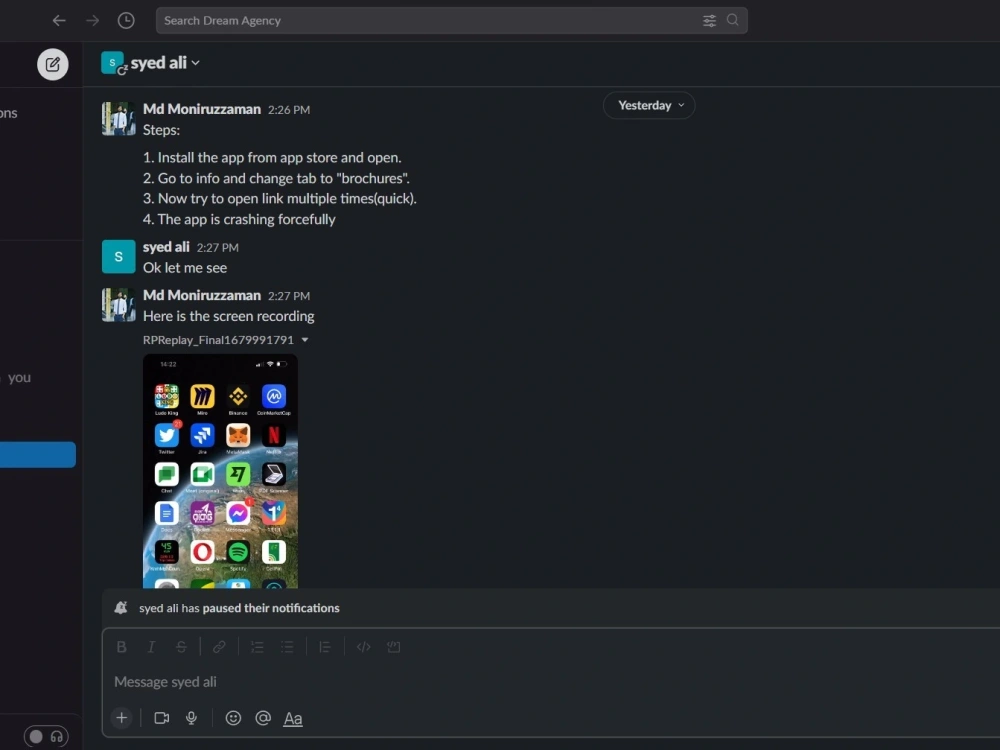Image resolution: width=1000 pixels, height=750 pixels.
Task: Record an audio clip with the microphone icon
Action: [x=191, y=718]
